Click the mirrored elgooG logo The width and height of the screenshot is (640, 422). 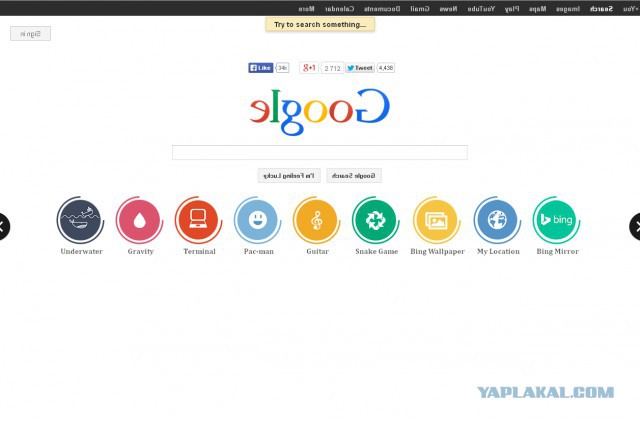[x=320, y=111]
